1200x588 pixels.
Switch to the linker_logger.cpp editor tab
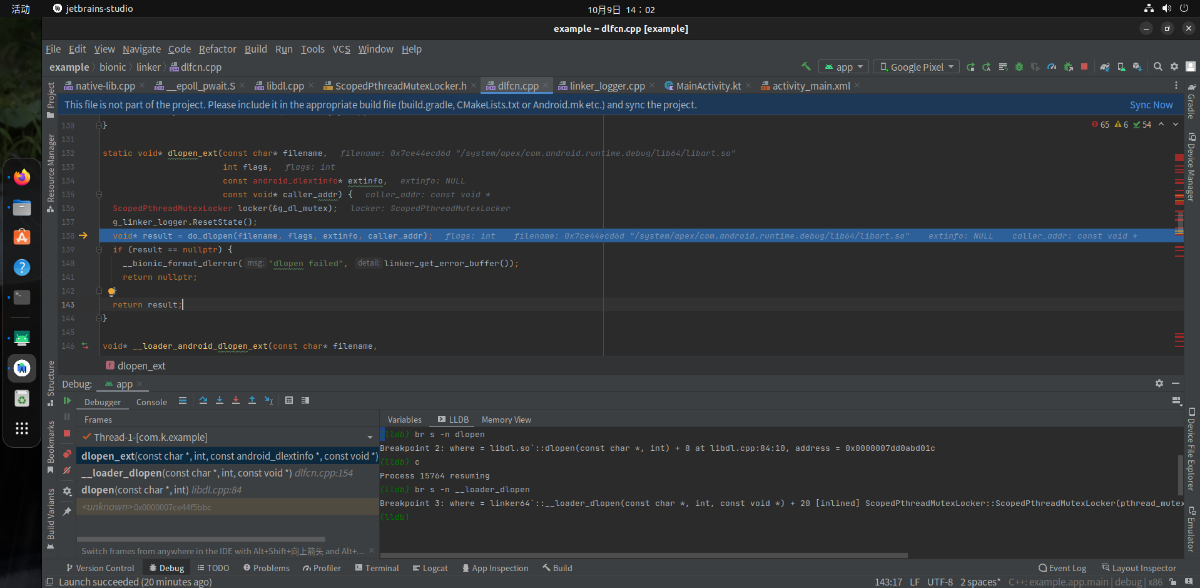[600, 86]
